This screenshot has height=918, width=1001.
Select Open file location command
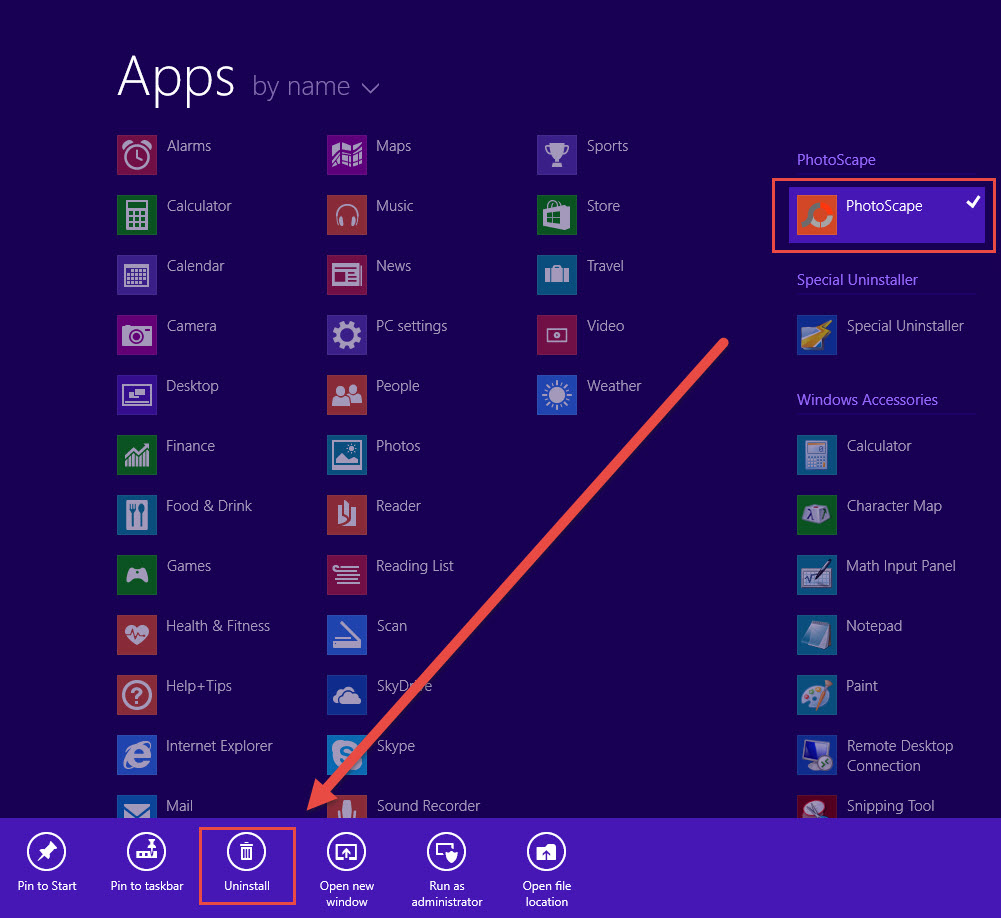point(546,869)
